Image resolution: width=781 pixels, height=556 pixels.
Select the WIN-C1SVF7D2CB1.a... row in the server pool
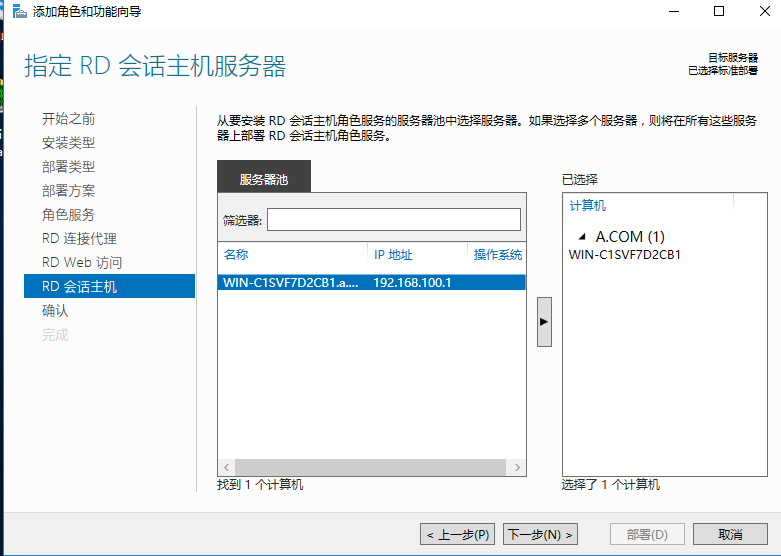click(372, 282)
